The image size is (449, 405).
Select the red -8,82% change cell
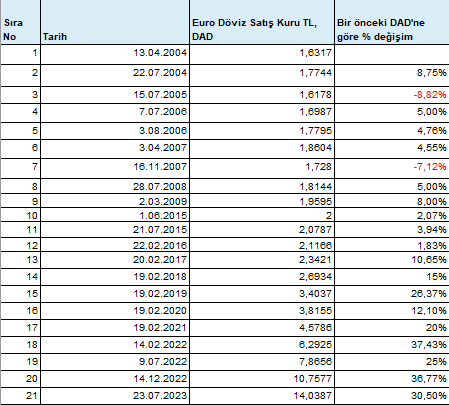[392, 95]
